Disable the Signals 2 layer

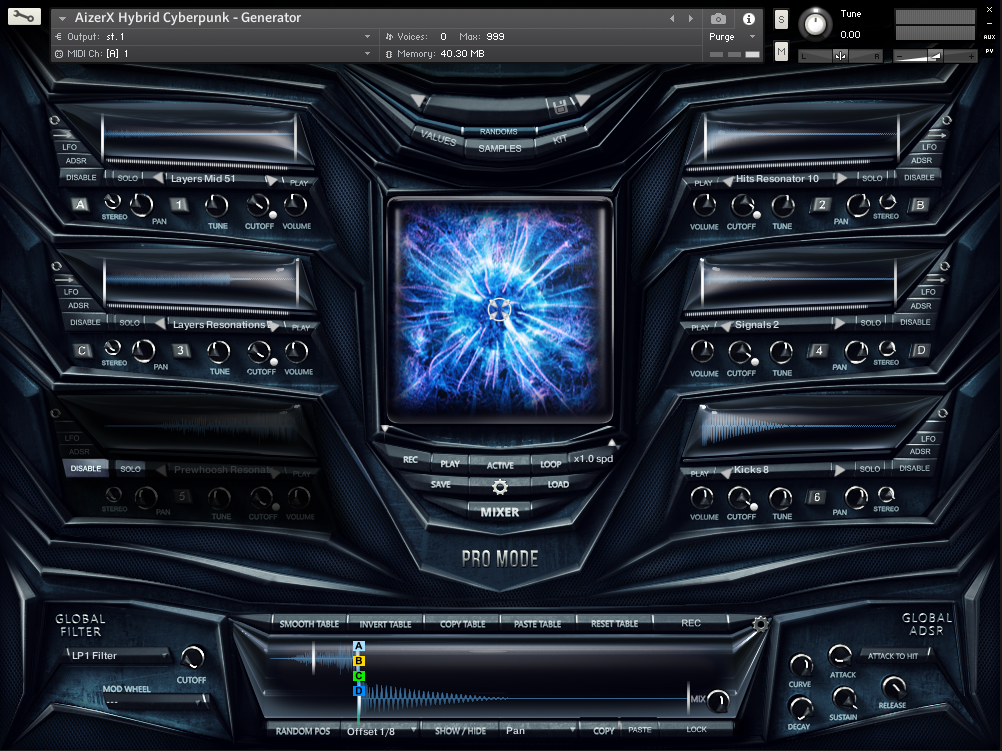(915, 322)
